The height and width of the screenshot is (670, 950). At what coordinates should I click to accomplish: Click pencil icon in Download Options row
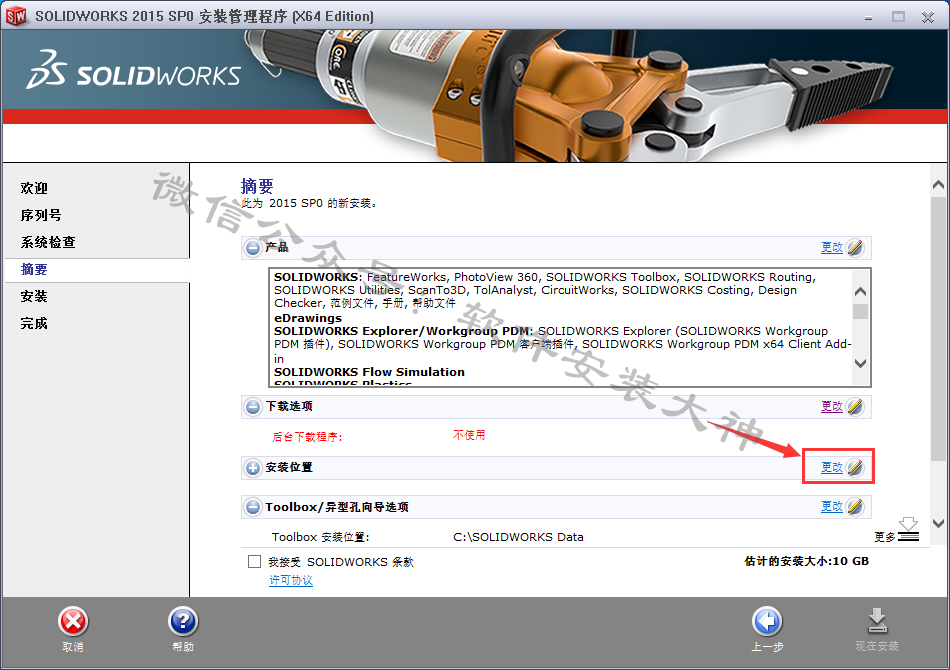pos(855,406)
